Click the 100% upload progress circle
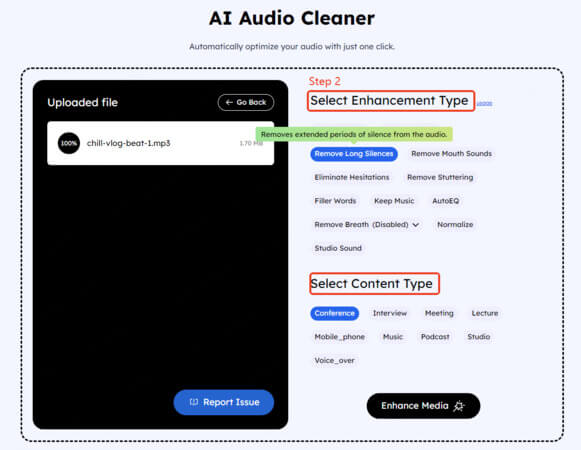Image resolution: width=581 pixels, height=450 pixels. [69, 143]
